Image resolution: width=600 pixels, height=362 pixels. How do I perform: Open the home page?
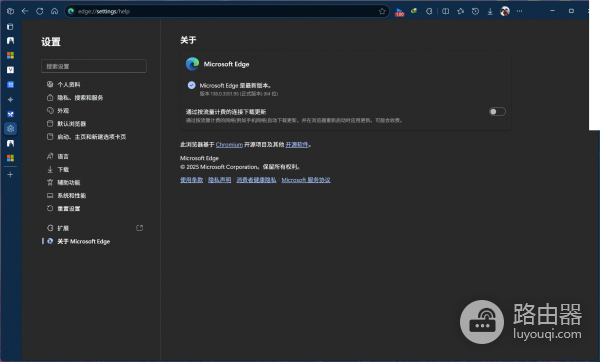54,11
